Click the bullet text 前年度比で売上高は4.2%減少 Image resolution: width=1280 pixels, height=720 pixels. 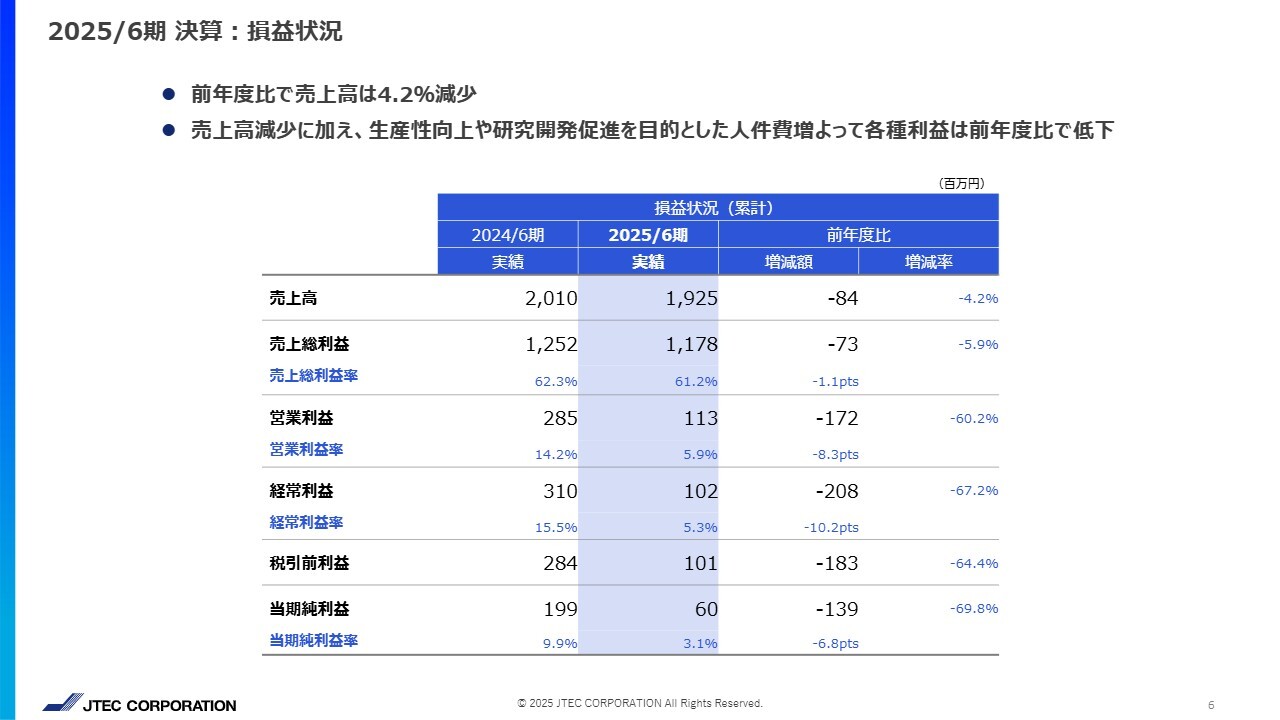click(x=334, y=94)
